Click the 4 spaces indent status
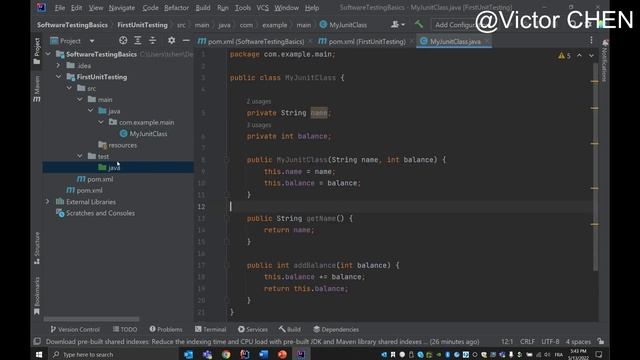 (578, 341)
